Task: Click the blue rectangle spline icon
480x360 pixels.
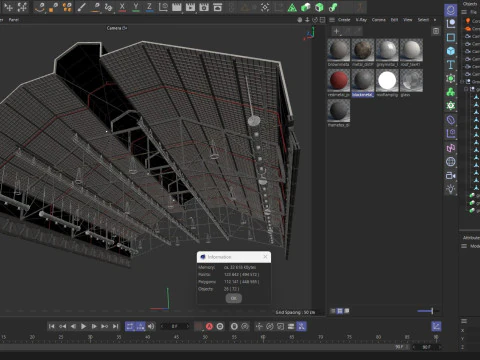Action: coord(451,37)
